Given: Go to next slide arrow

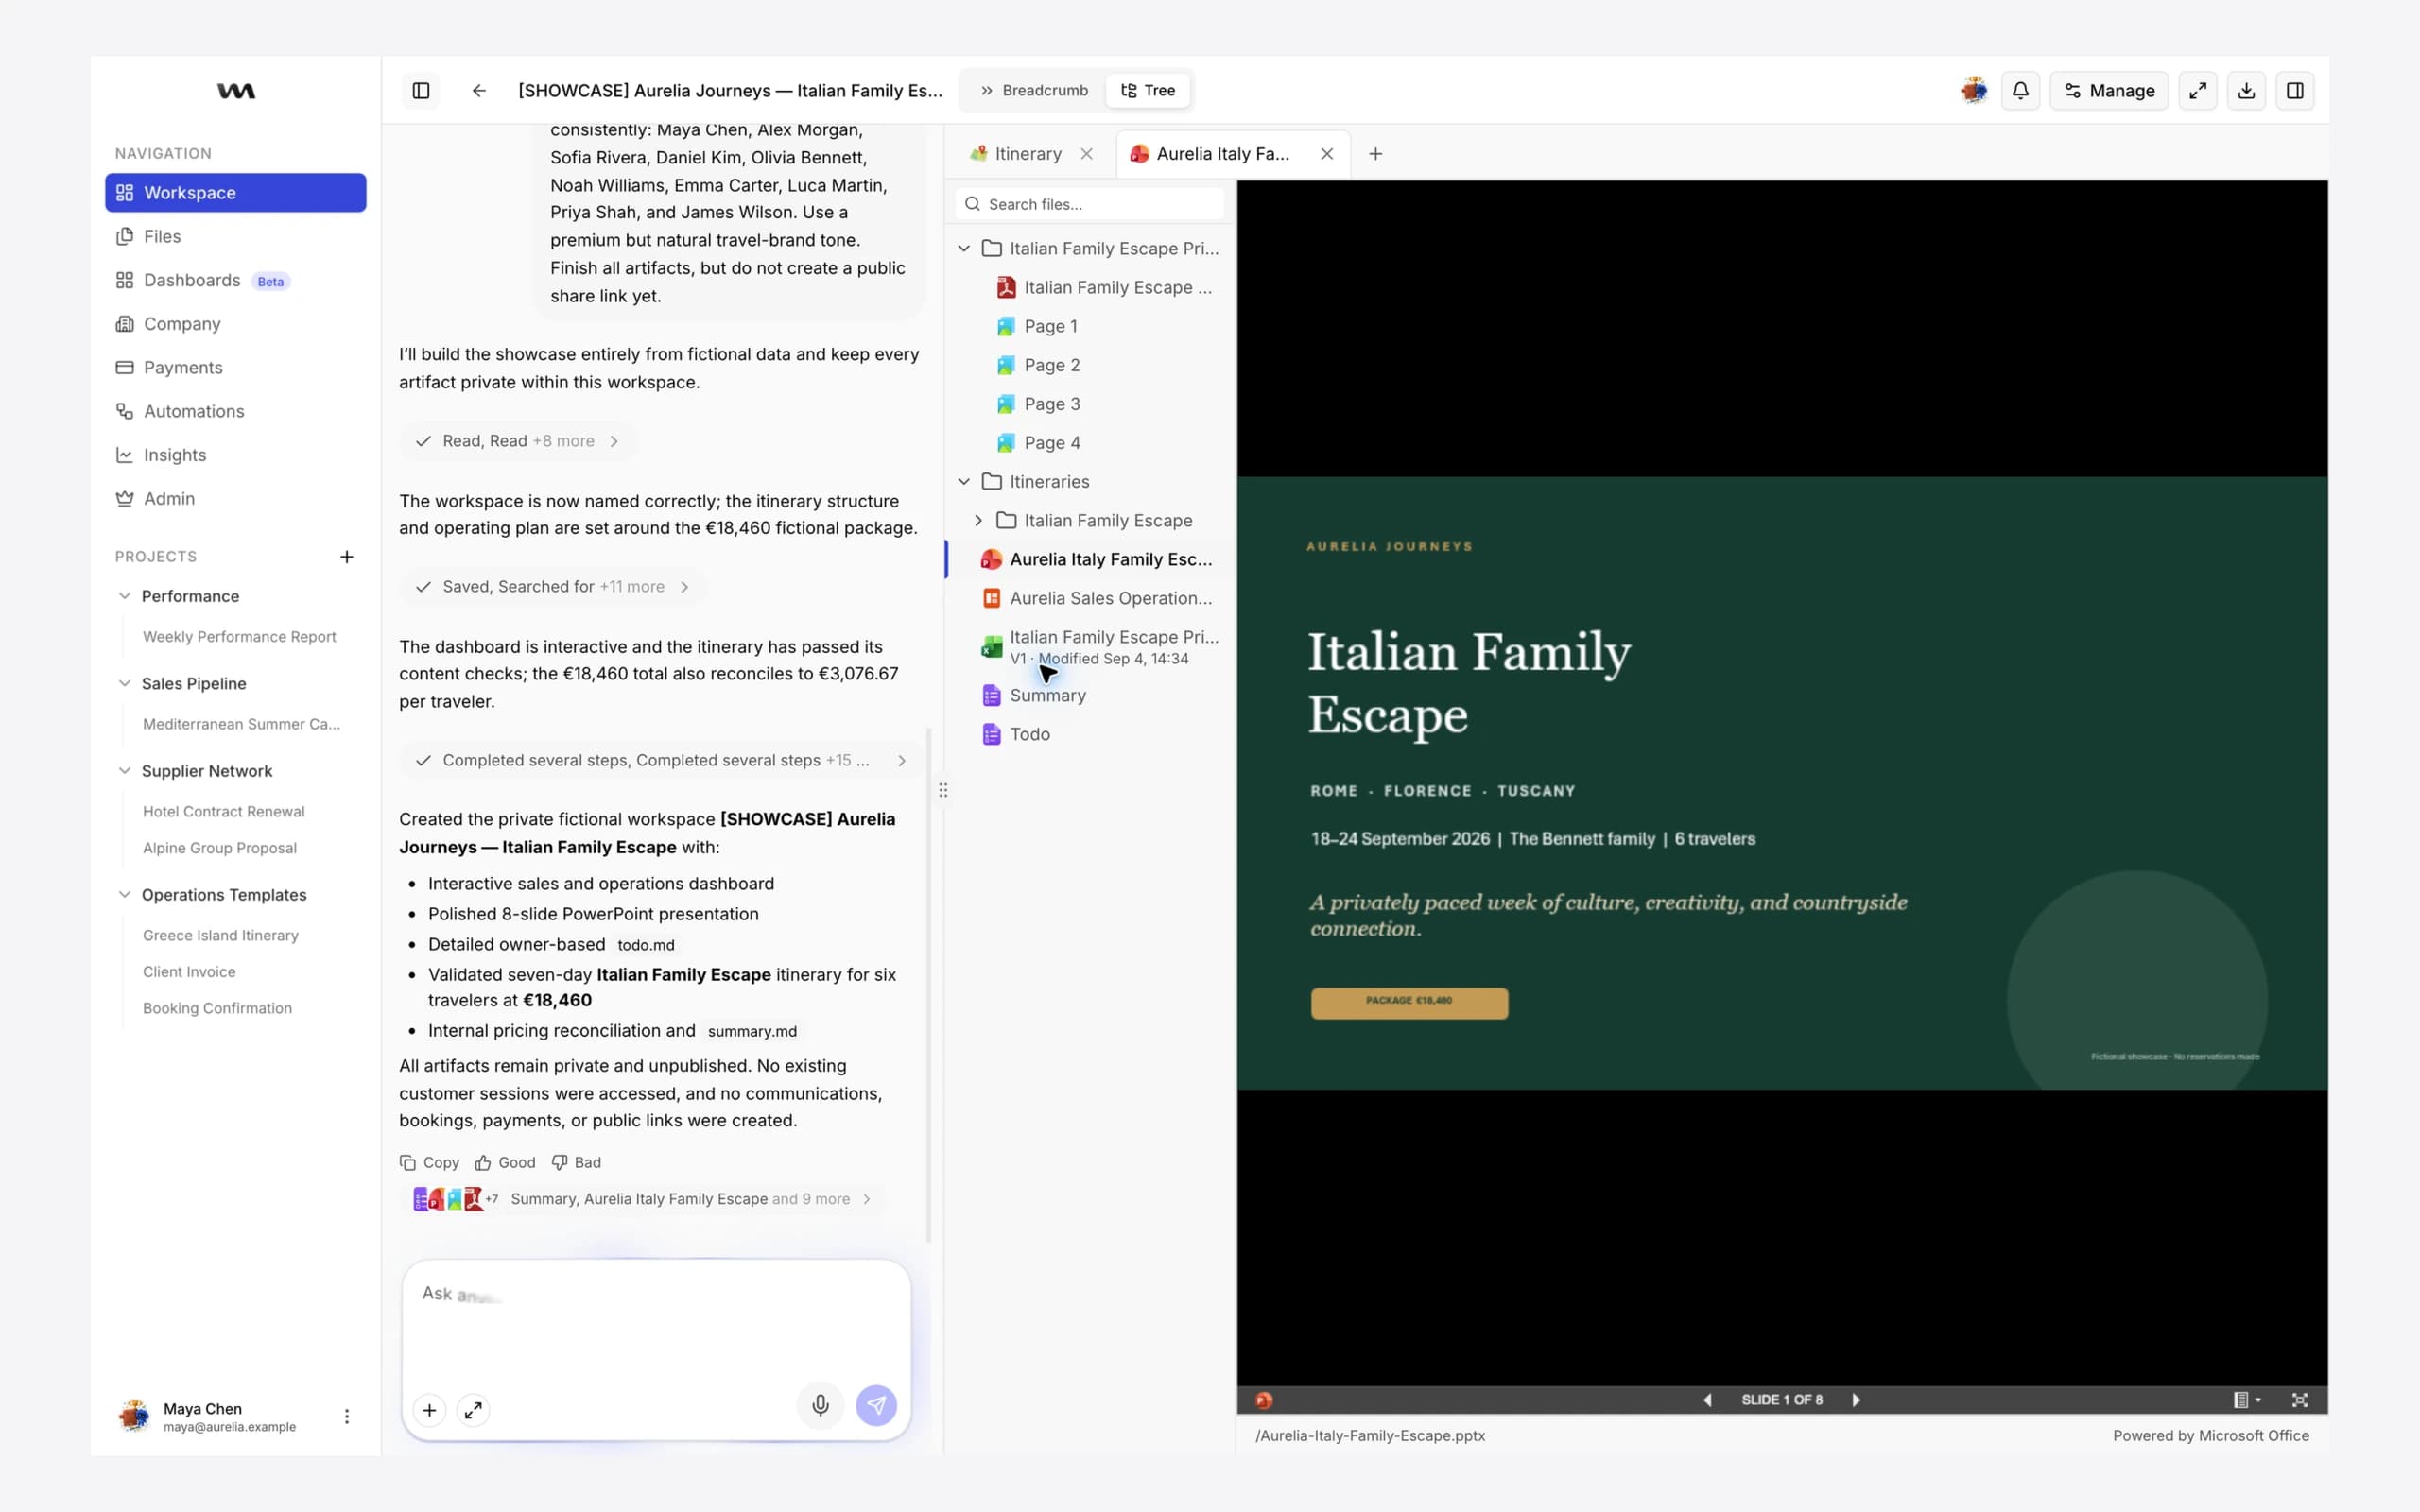Looking at the screenshot, I should tap(1855, 1400).
